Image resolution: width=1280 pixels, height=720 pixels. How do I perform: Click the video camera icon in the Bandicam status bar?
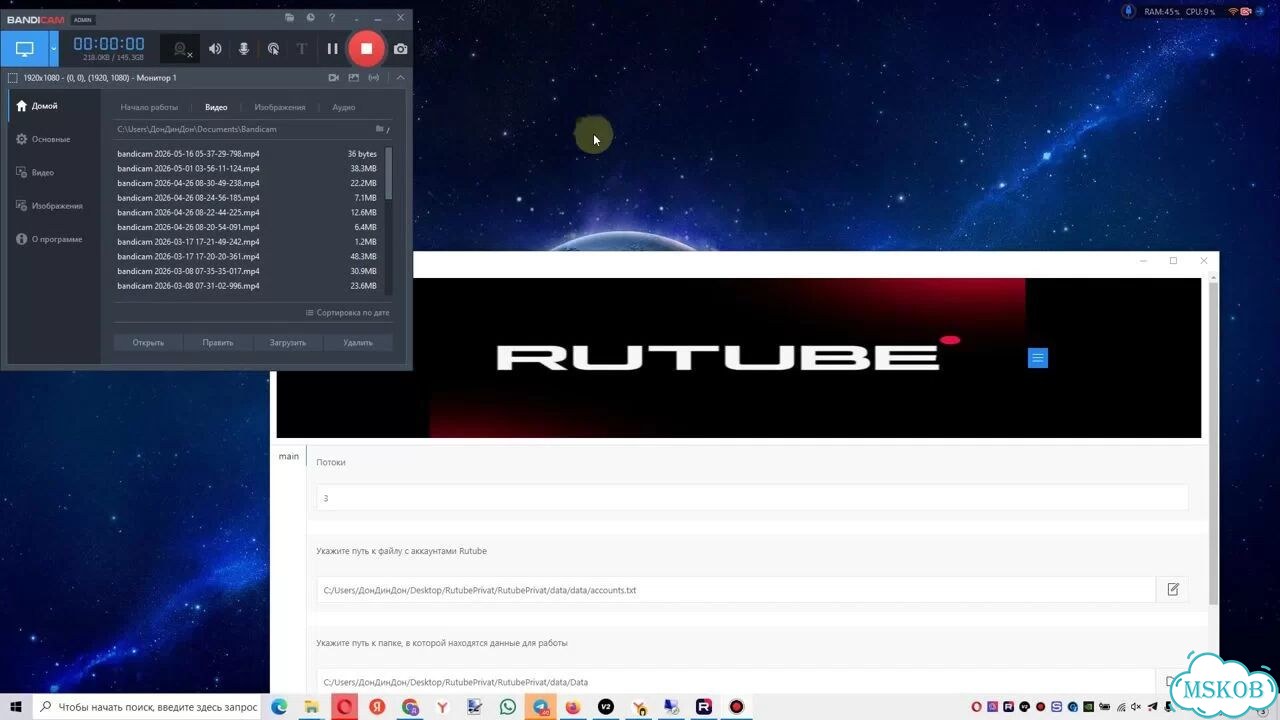[334, 78]
